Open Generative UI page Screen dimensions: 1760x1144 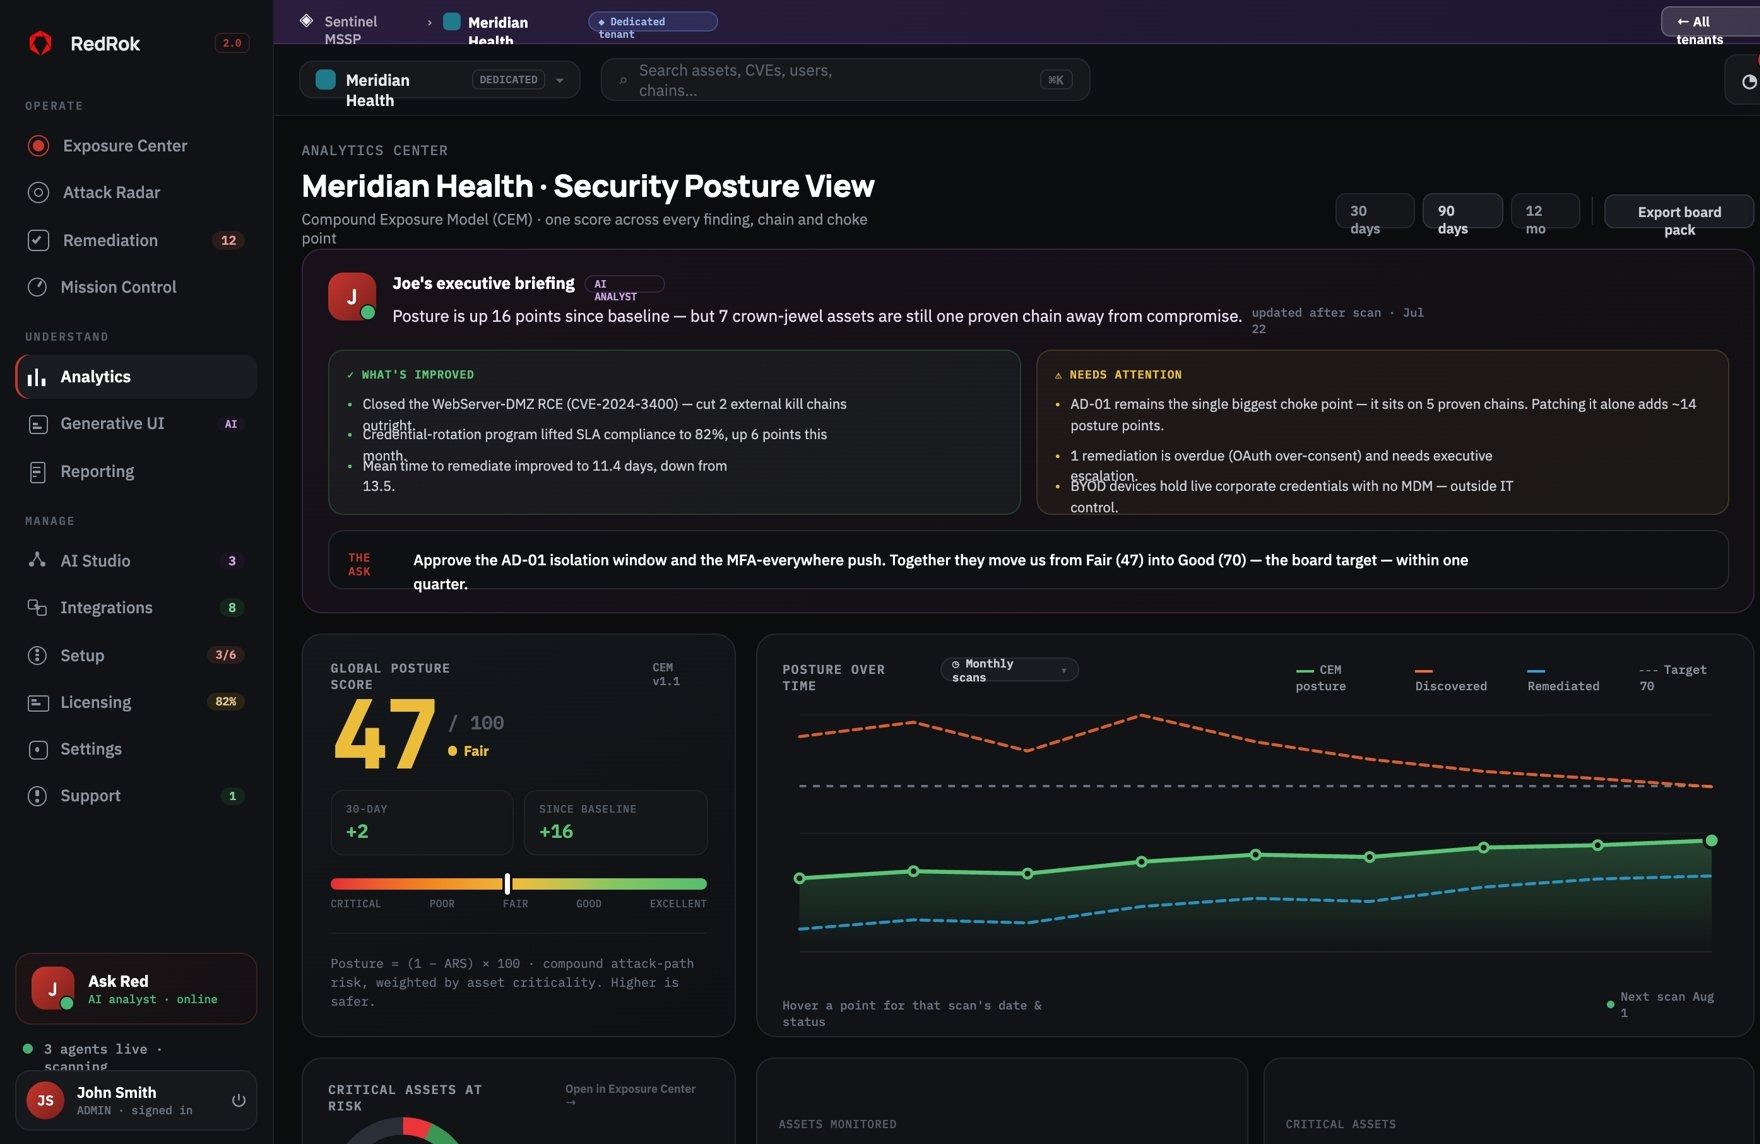pos(136,424)
